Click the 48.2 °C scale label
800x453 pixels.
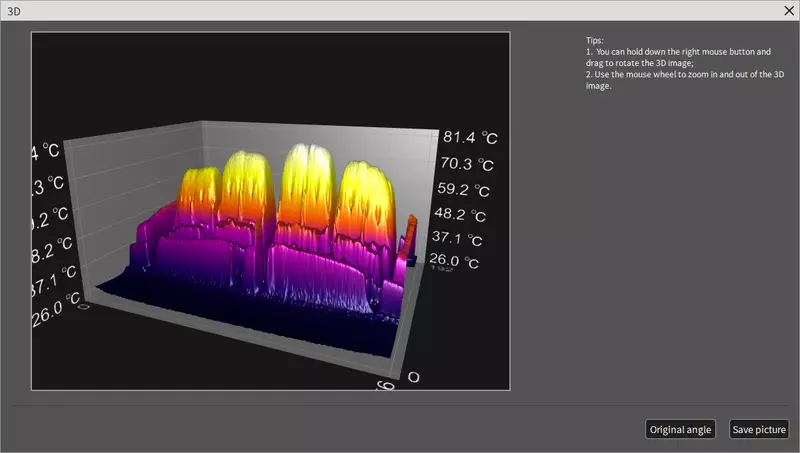point(463,214)
